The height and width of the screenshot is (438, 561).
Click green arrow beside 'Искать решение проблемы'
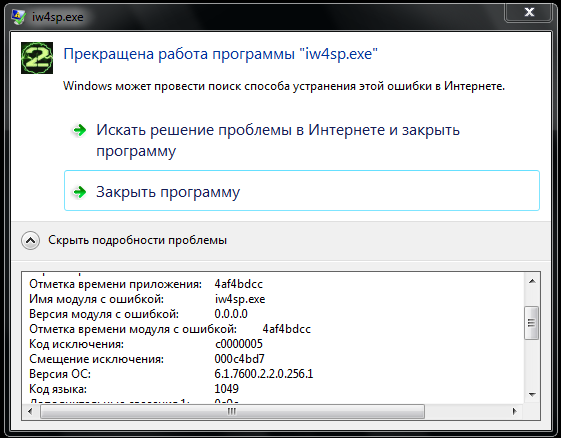point(79,130)
